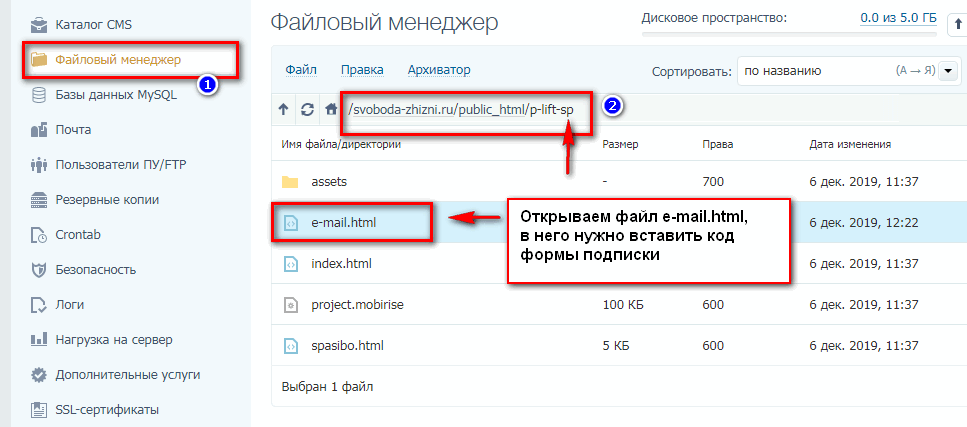Open Резервные копии section
The image size is (967, 427).
coord(107,200)
